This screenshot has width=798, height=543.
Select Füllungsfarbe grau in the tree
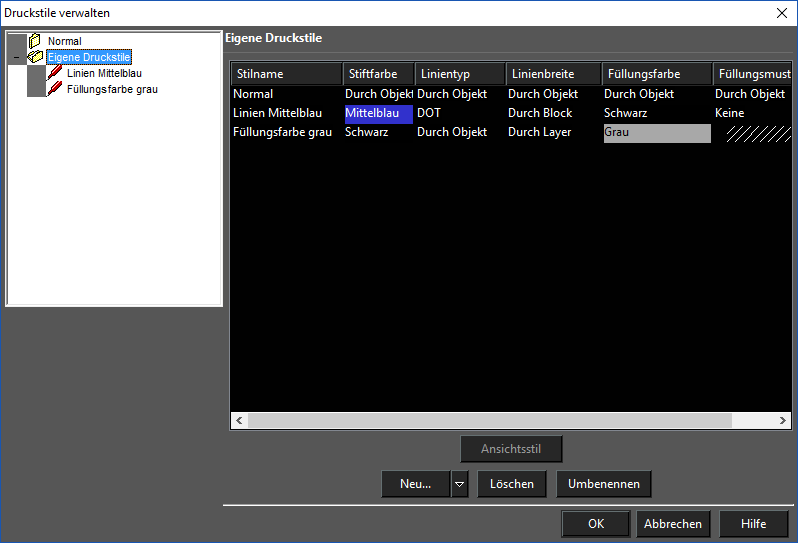pyautogui.click(x=112, y=90)
